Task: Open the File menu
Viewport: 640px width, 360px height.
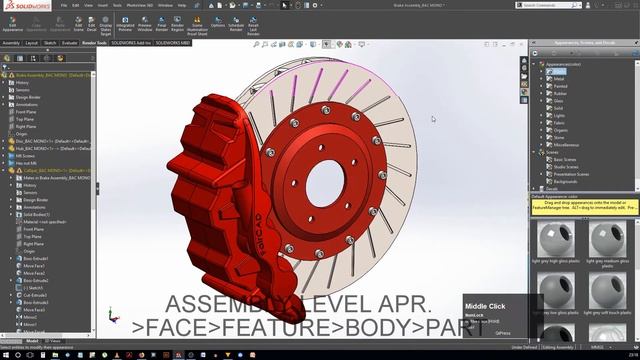Action: (64, 6)
